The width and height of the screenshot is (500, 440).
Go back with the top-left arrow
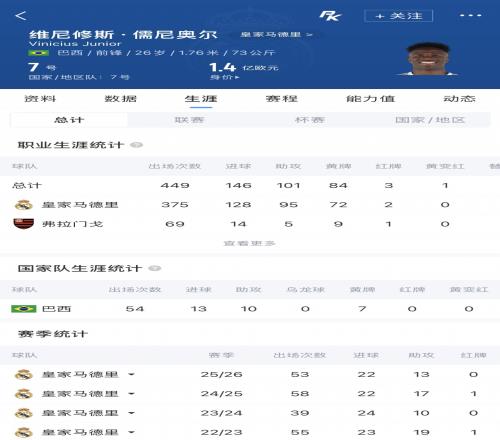21,16
